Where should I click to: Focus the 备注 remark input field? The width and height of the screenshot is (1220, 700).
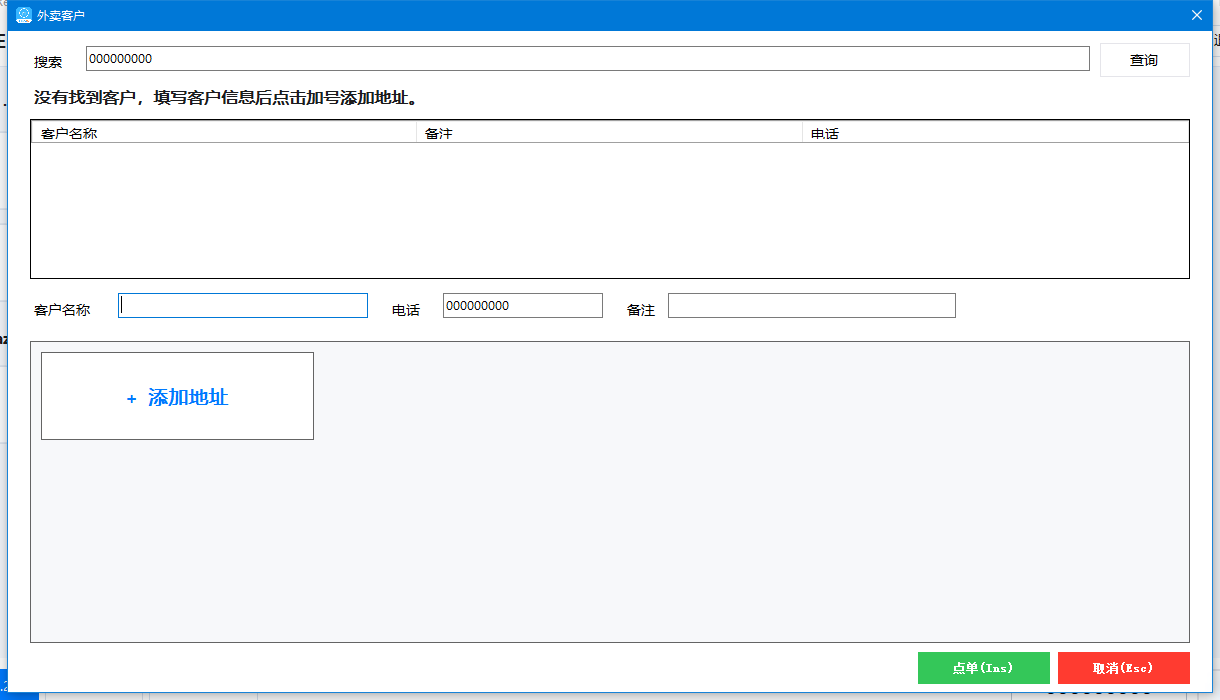coord(812,306)
